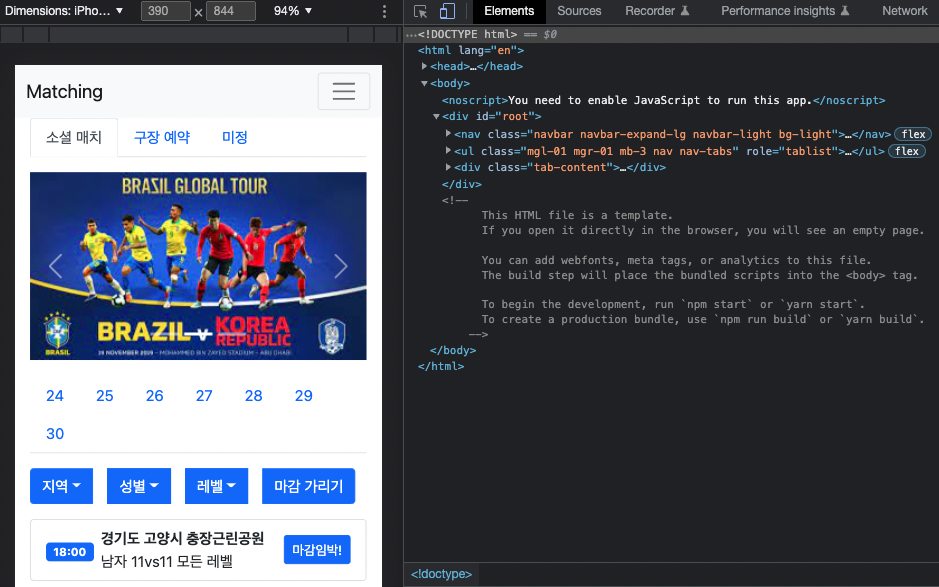Click match title 경기도 고양시 충장근린공원
This screenshot has width=939, height=587.
coord(183,538)
